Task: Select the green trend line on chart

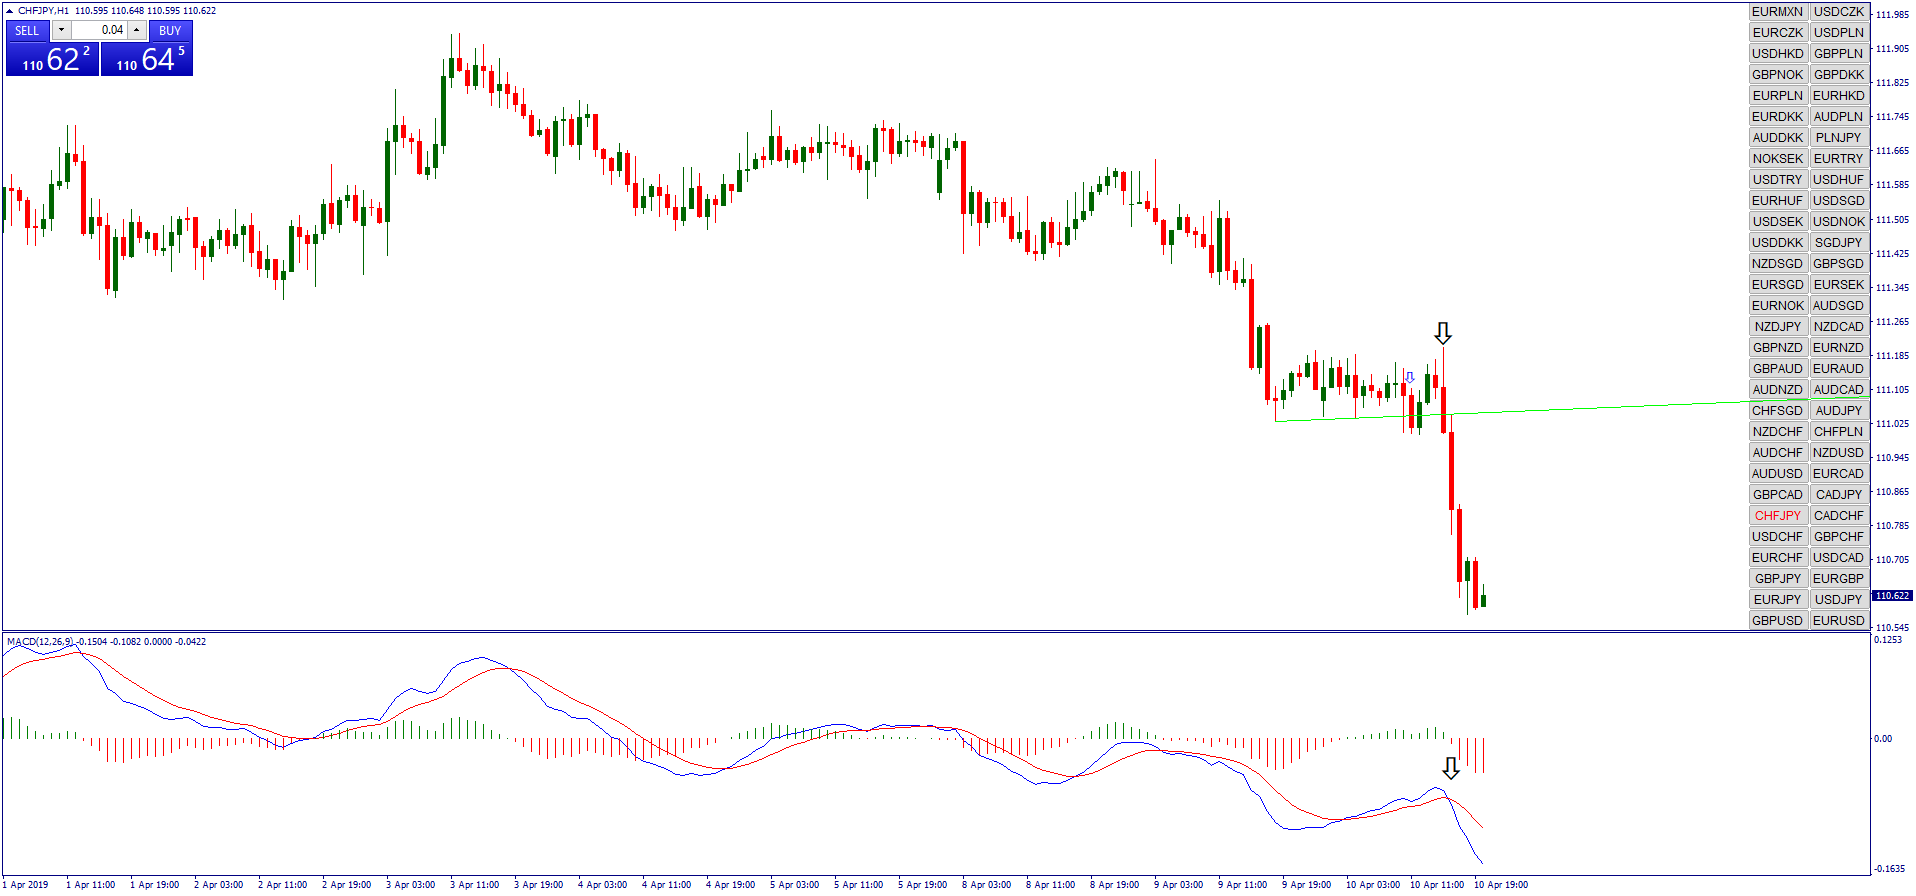Action: [1600, 407]
